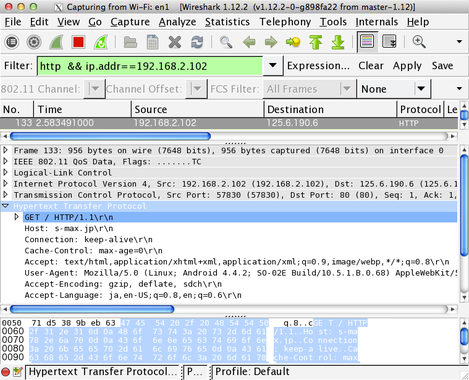Click the packet list horizontal scrollbar
Image resolution: width=469 pixels, height=380 pixels.
(x=110, y=136)
